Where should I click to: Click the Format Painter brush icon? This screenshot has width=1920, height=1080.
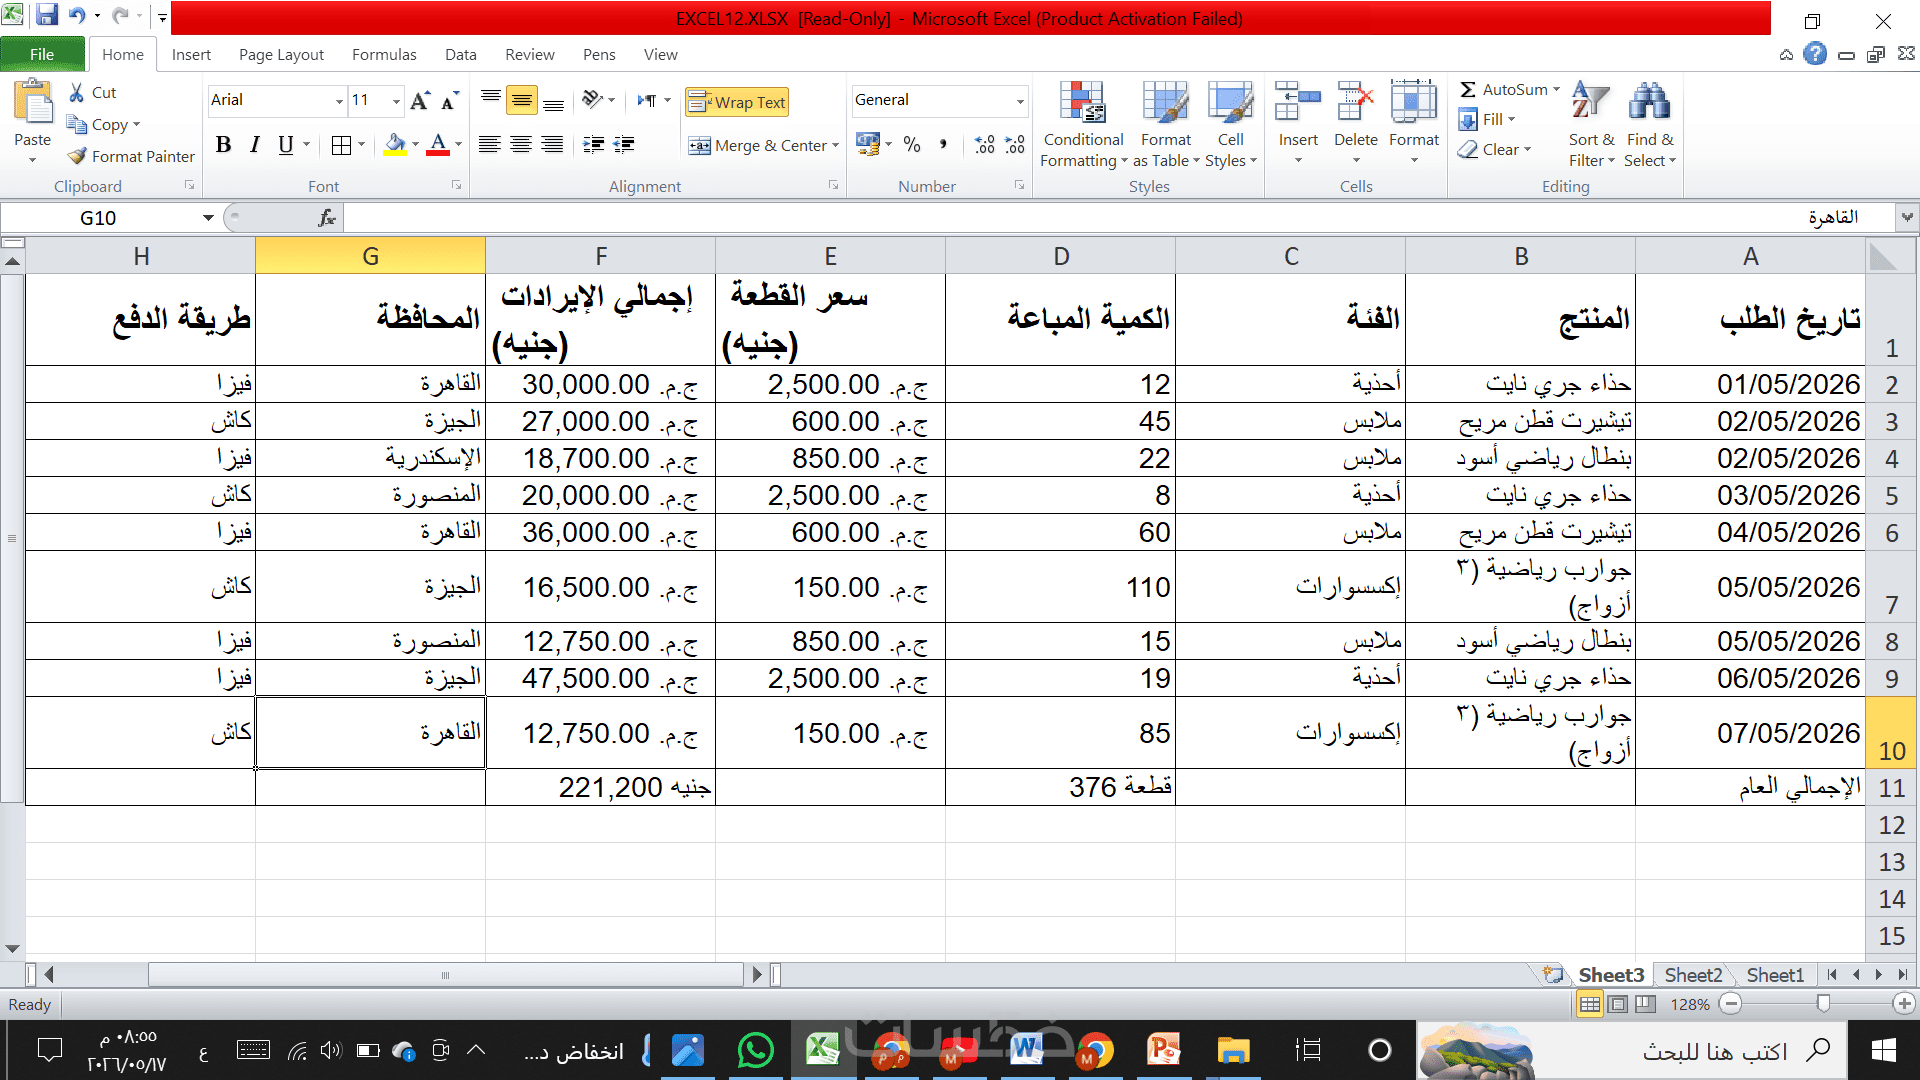[77, 156]
